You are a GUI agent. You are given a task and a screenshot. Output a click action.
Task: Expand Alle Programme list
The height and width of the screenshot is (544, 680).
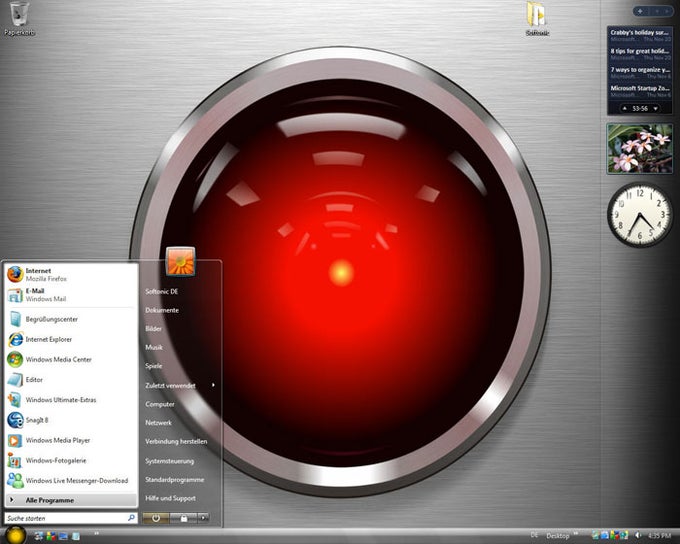click(x=71, y=500)
